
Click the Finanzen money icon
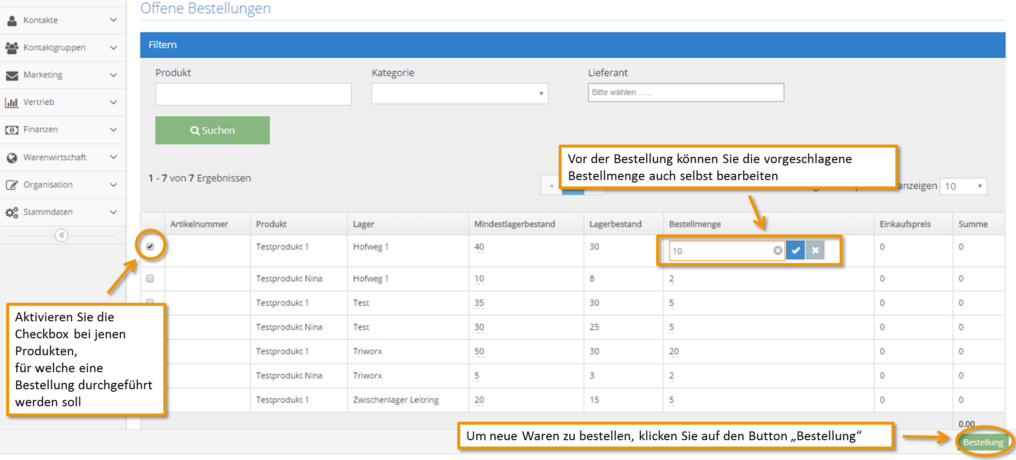(x=12, y=130)
